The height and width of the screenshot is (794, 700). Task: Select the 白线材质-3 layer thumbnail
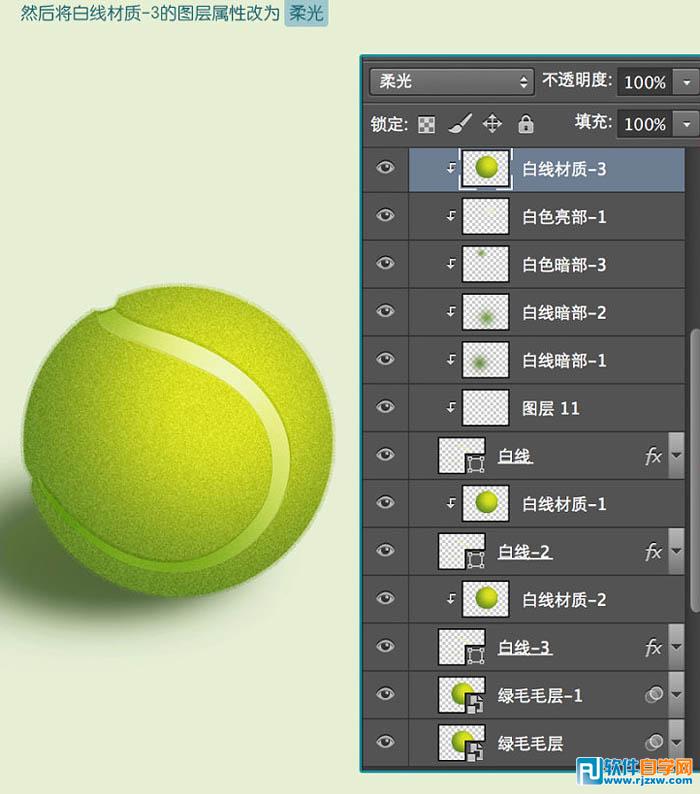pyautogui.click(x=486, y=168)
